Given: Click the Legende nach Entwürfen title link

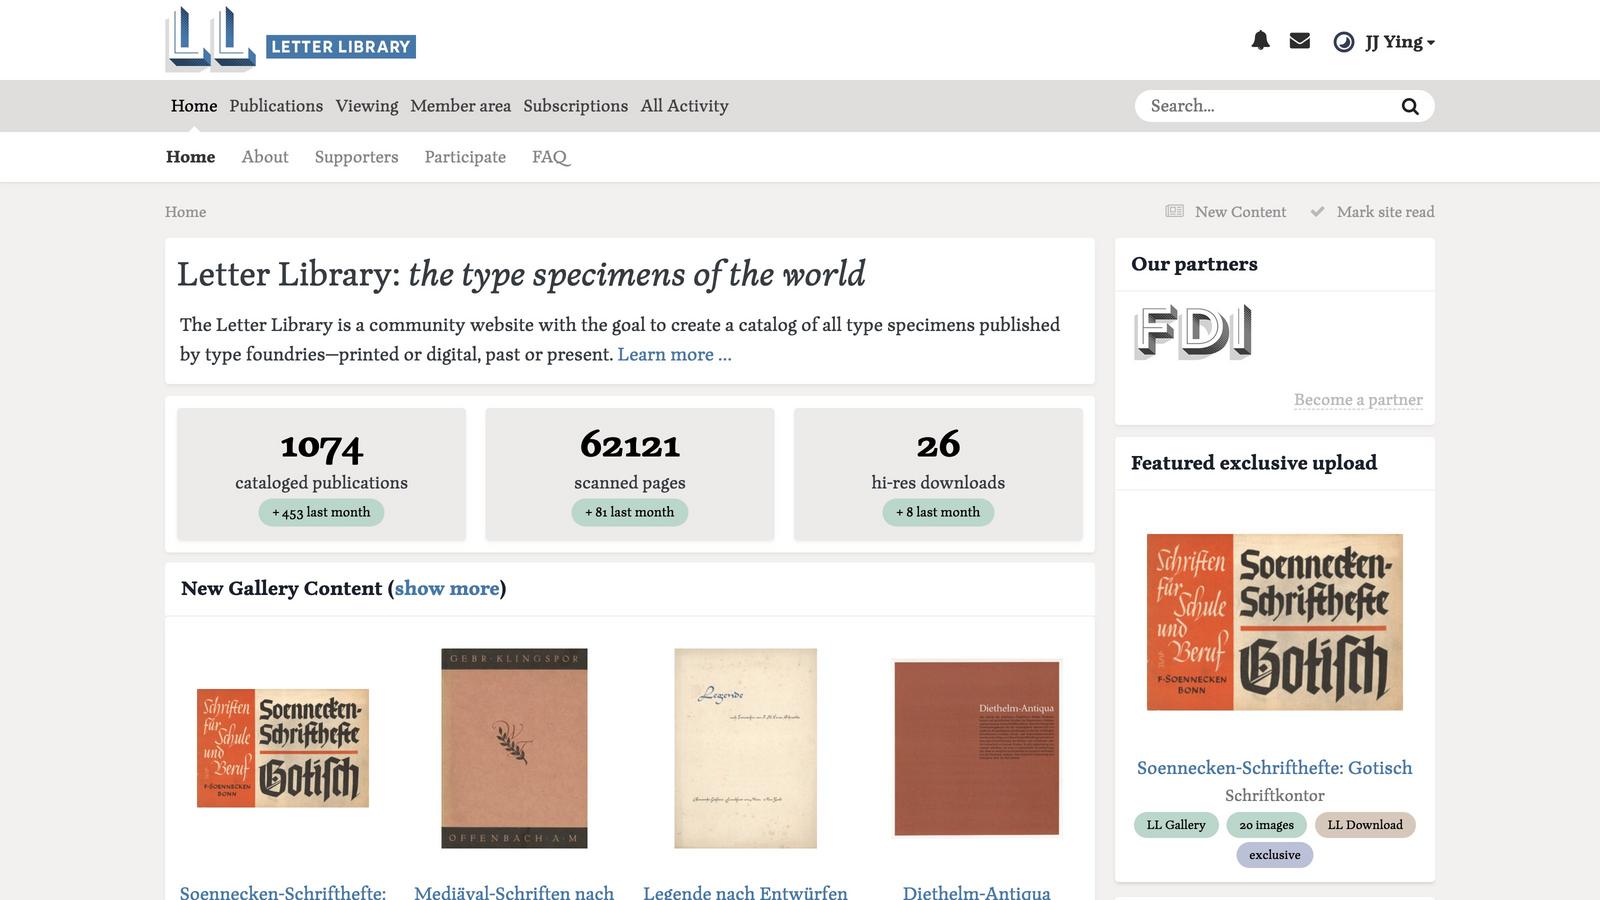Looking at the screenshot, I should [x=745, y=892].
